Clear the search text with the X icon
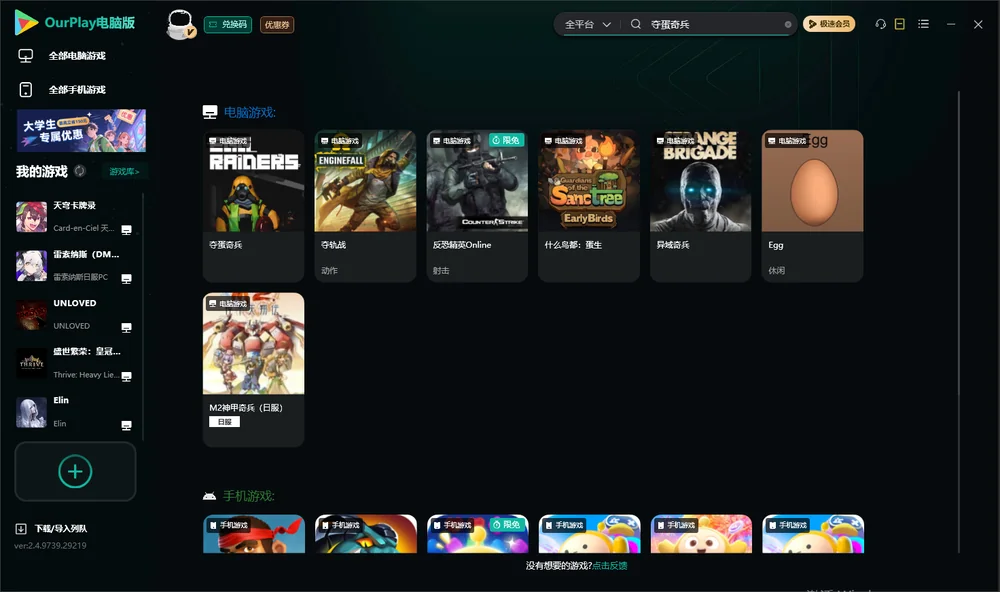Viewport: 1000px width, 592px height. click(x=788, y=24)
